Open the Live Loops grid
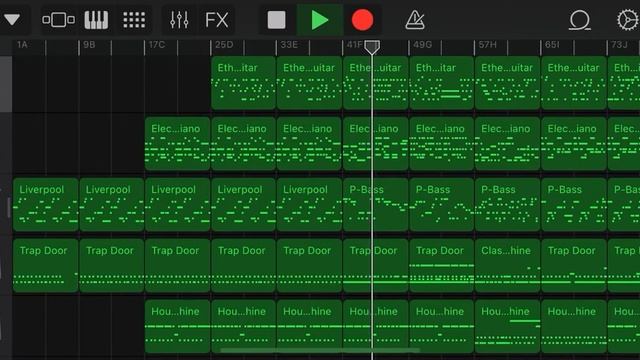The image size is (640, 360). 134,20
